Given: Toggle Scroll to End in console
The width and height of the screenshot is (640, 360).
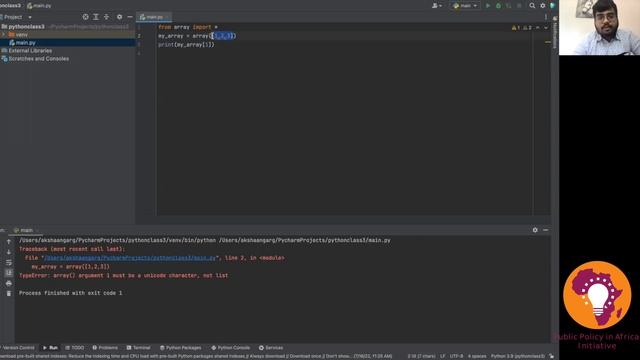Looking at the screenshot, I should pyautogui.click(x=9, y=273).
